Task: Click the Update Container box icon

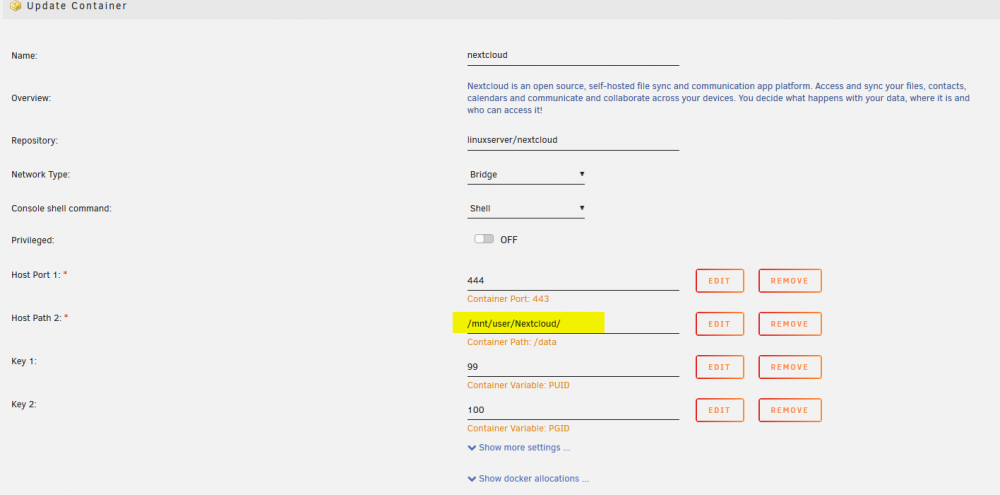Action: click(x=16, y=6)
